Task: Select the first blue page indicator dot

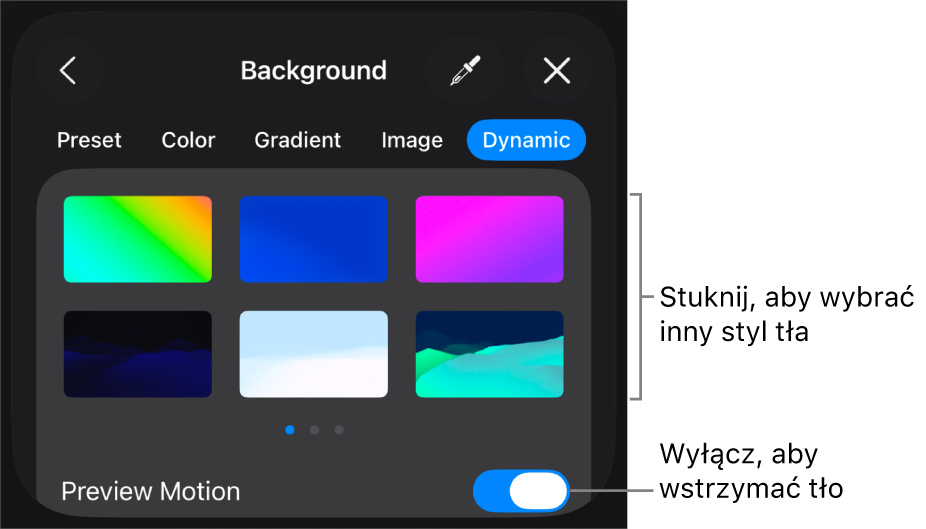Action: (289, 430)
